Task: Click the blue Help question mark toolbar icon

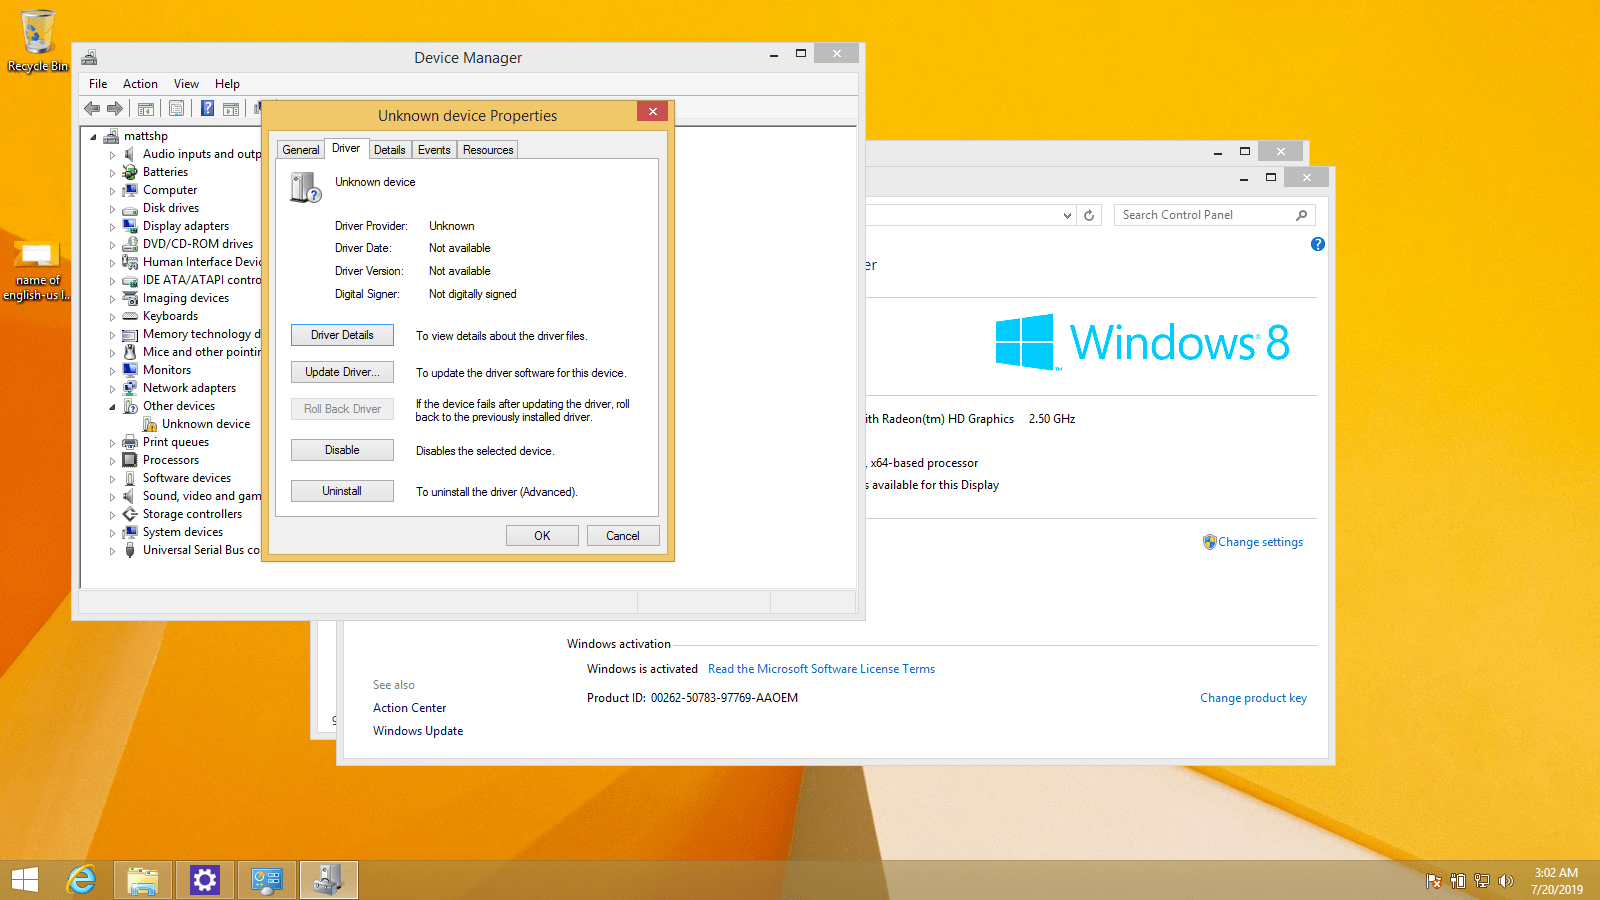Action: (208, 108)
